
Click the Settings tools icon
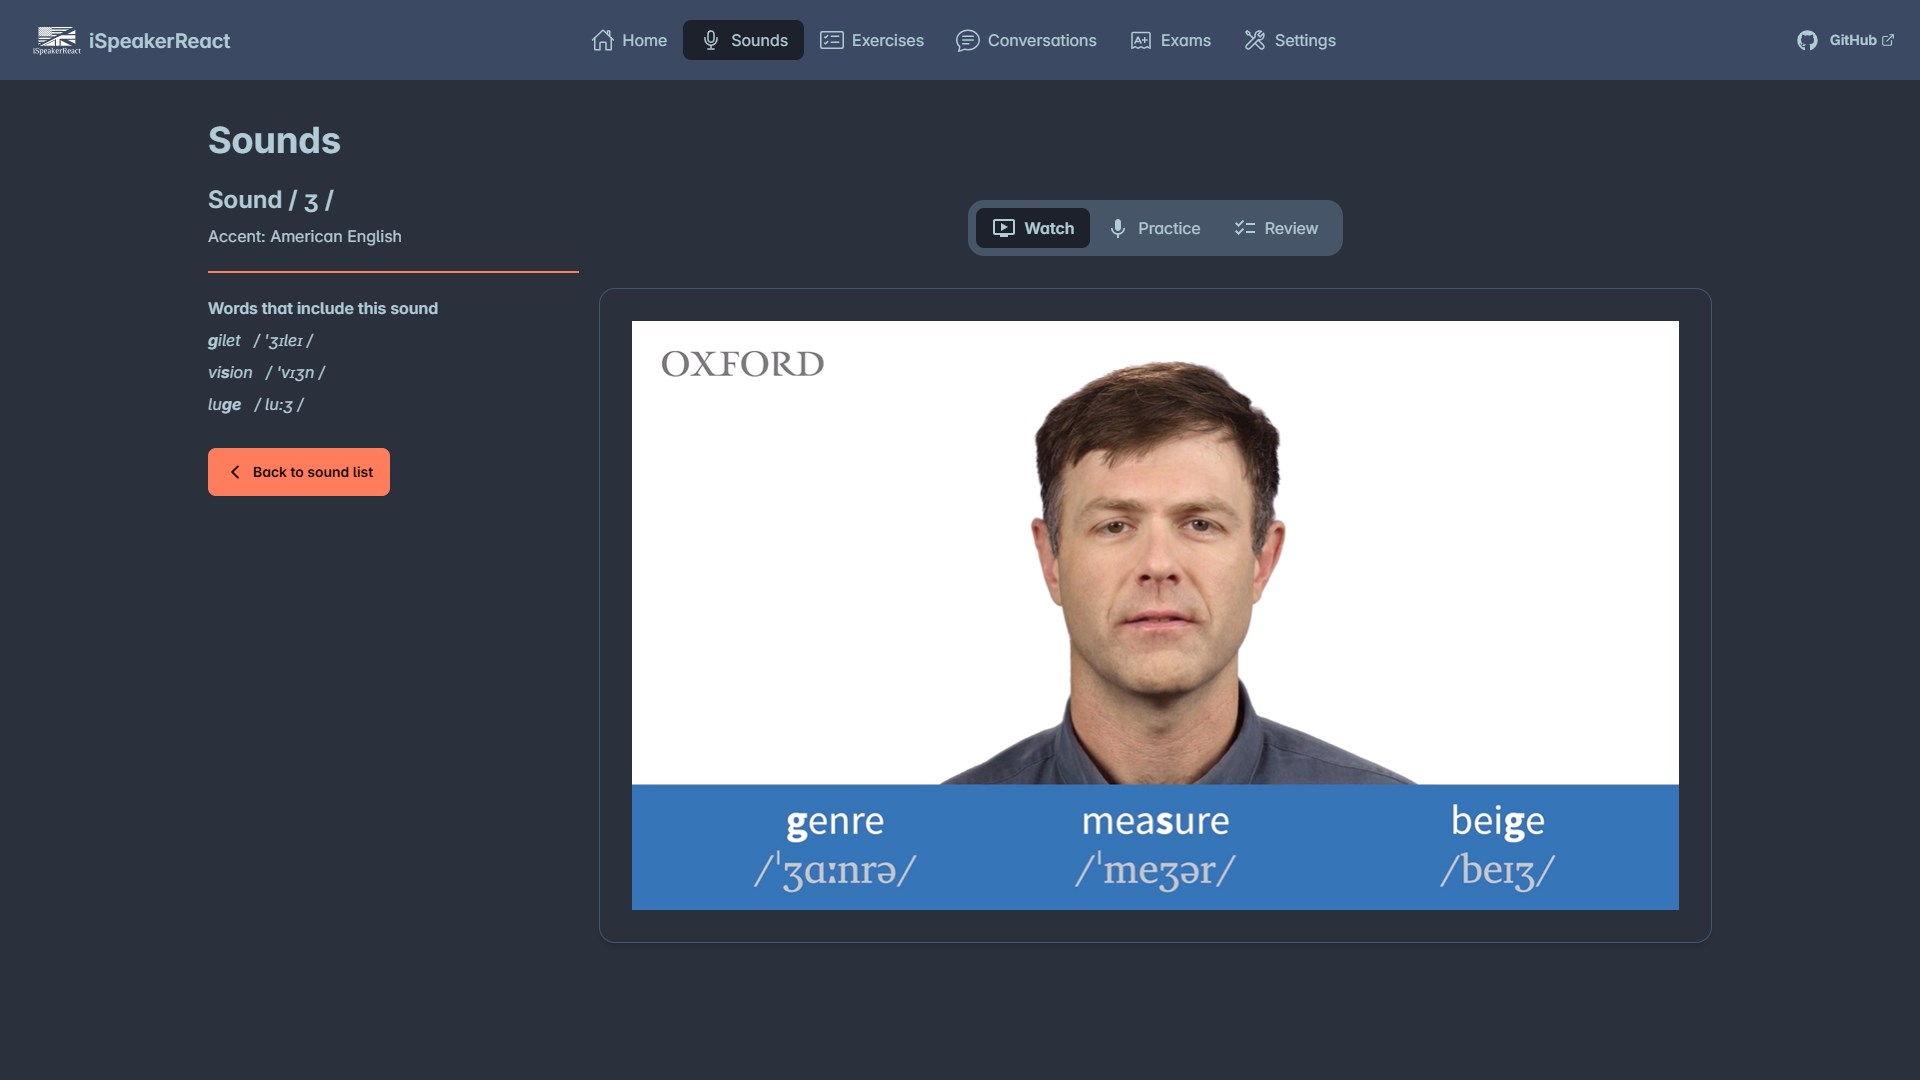[x=1254, y=40]
